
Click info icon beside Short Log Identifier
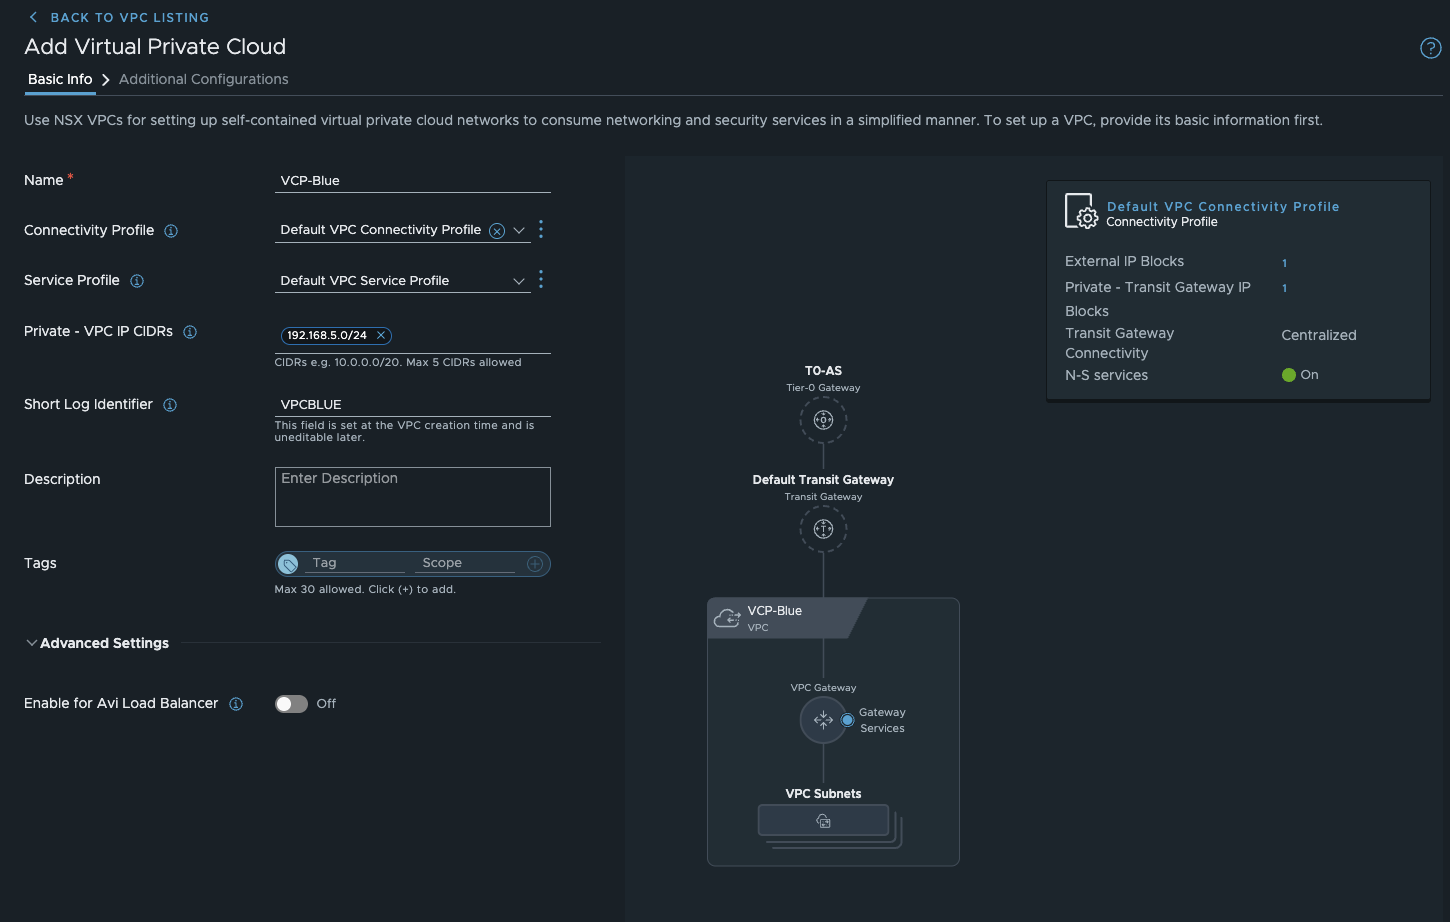(170, 405)
